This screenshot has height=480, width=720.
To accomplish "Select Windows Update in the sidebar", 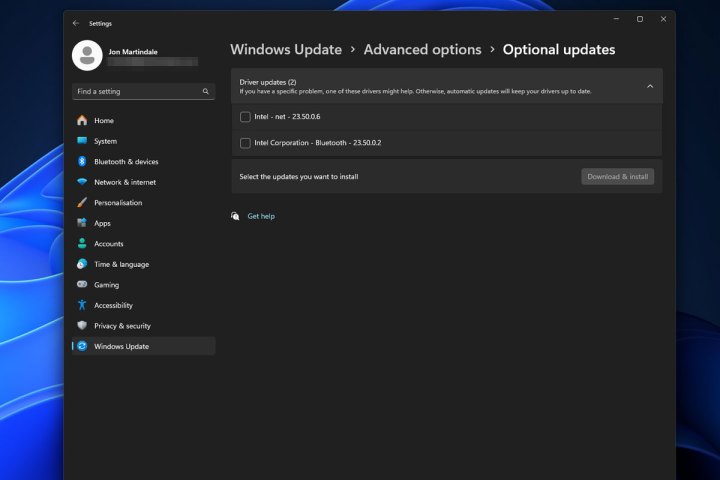I will pyautogui.click(x=143, y=346).
